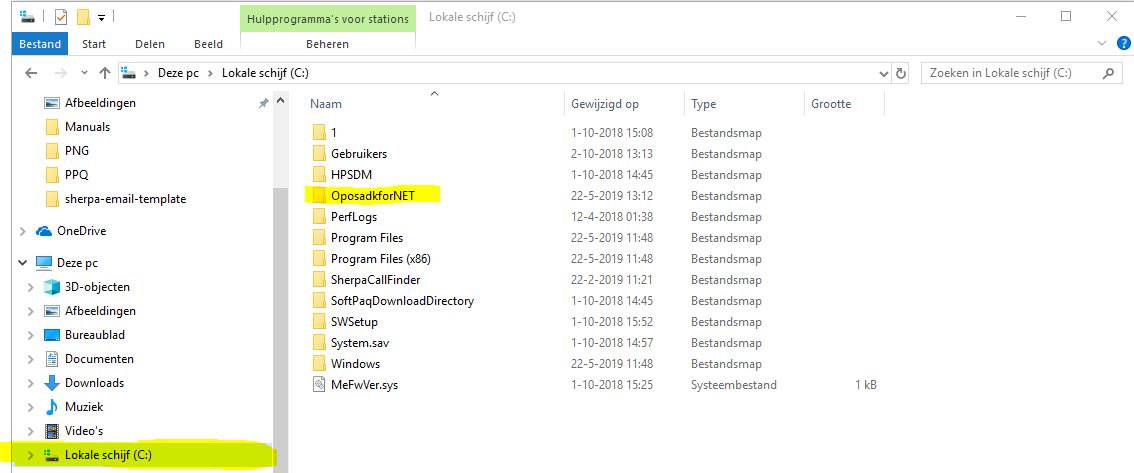Open the Bestand menu tab
The image size is (1134, 473).
point(40,44)
